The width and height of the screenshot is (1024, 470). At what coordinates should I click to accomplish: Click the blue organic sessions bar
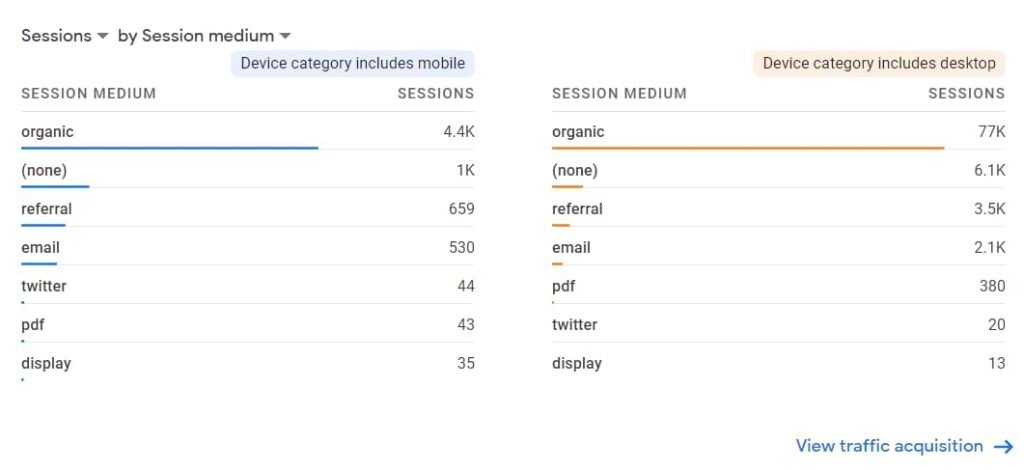pyautogui.click(x=170, y=148)
